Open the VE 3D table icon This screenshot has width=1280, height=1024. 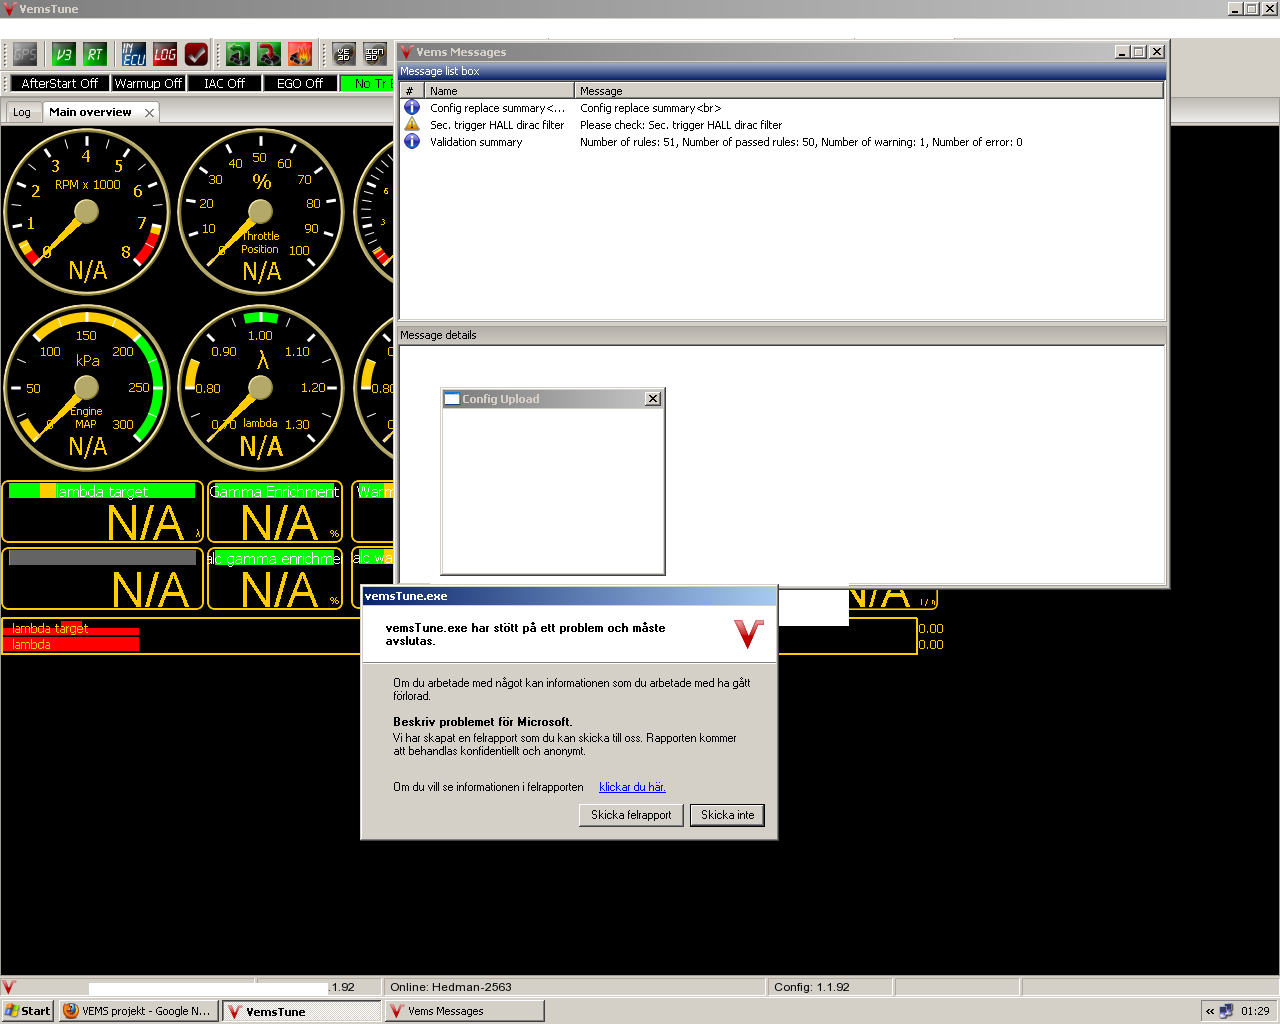(x=344, y=54)
